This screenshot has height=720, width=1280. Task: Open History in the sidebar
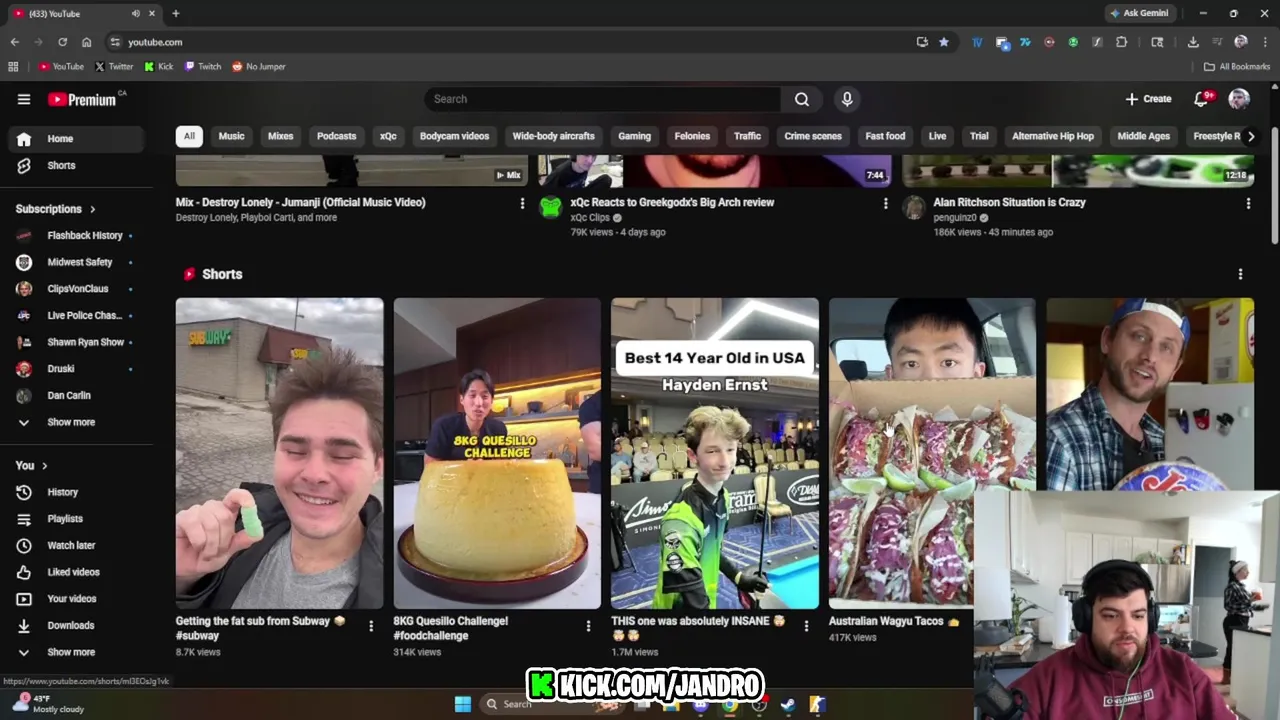point(78,492)
